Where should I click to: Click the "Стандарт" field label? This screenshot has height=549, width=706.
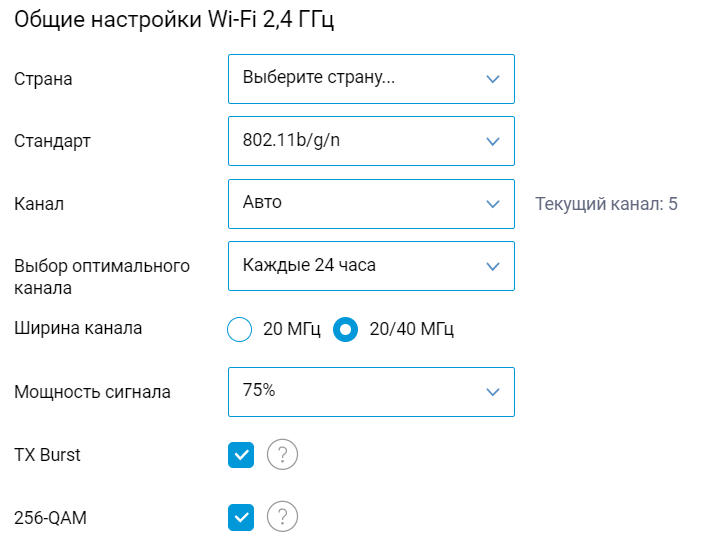coord(52,141)
